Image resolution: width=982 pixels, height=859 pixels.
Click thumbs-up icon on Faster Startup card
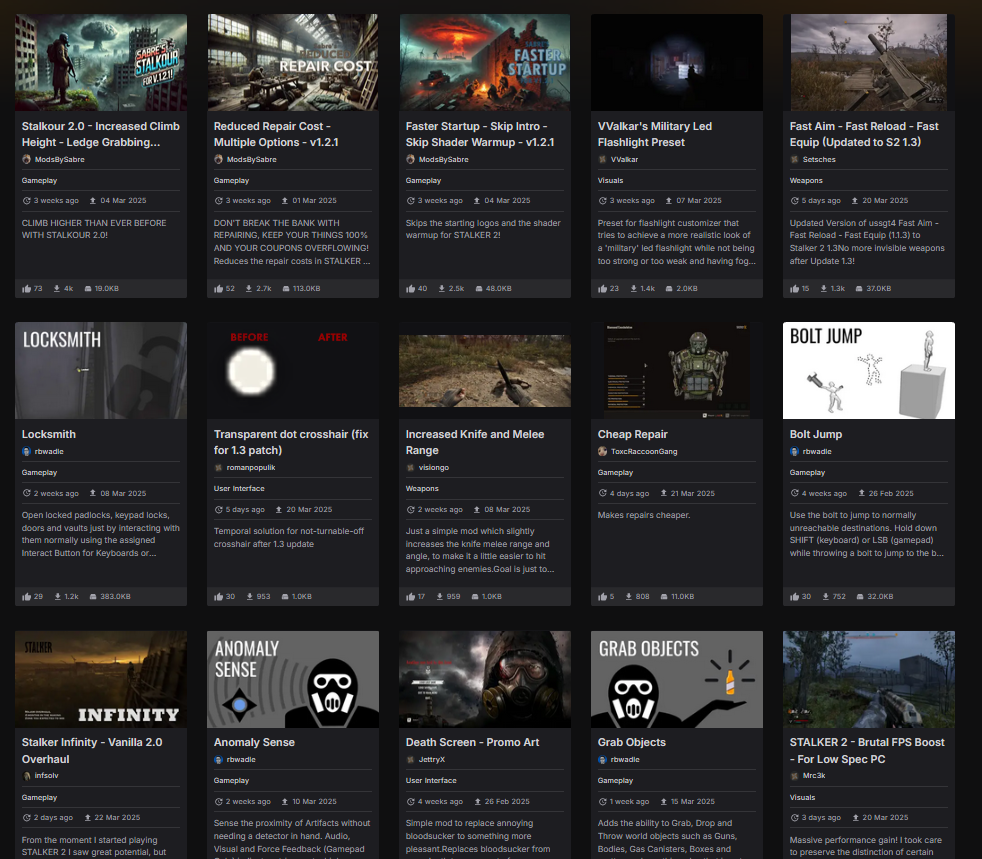tap(410, 289)
